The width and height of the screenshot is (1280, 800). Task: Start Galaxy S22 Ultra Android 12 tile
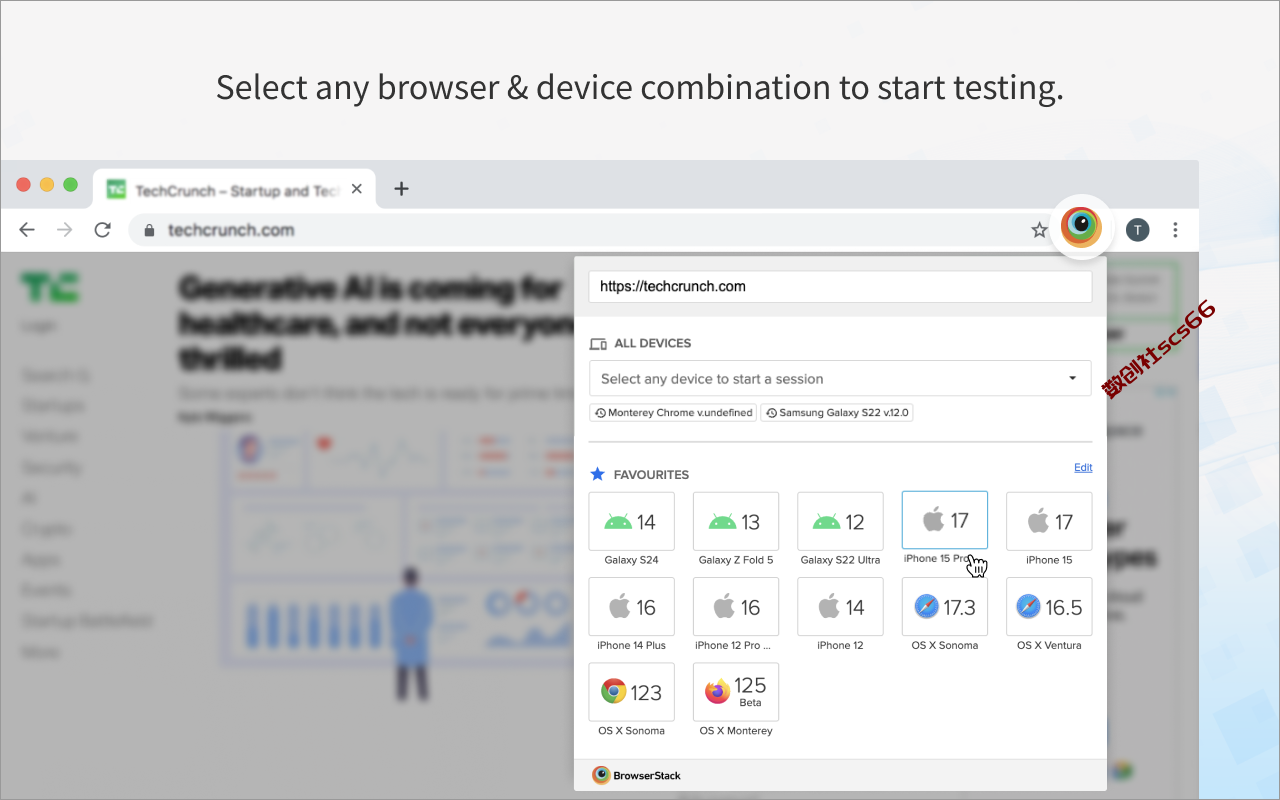coord(840,521)
